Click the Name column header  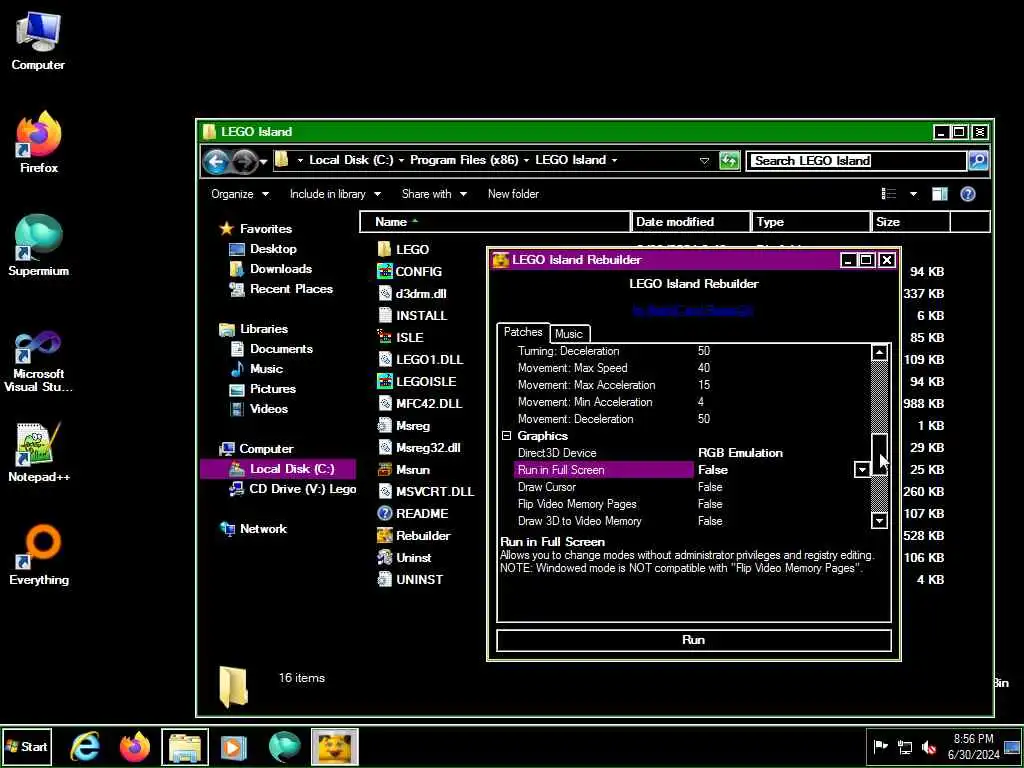coord(495,222)
